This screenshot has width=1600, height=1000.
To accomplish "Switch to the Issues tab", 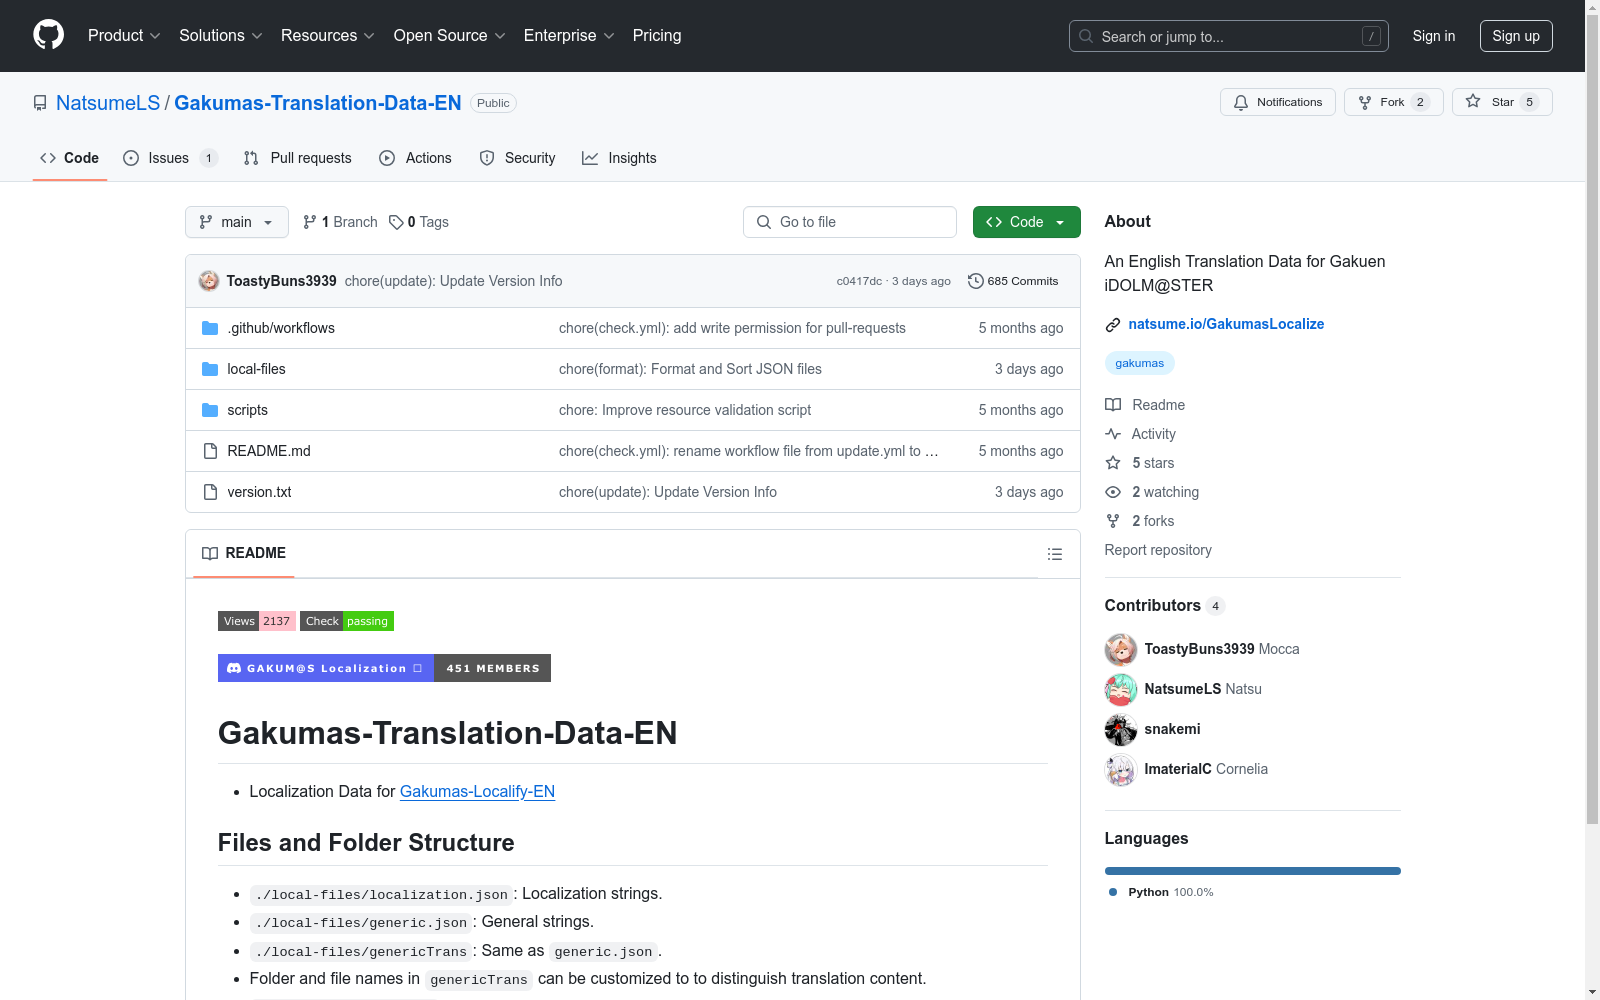I will (170, 158).
